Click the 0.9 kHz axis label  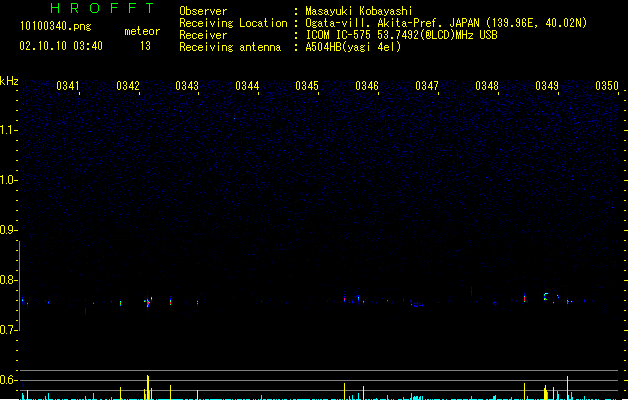click(8, 230)
